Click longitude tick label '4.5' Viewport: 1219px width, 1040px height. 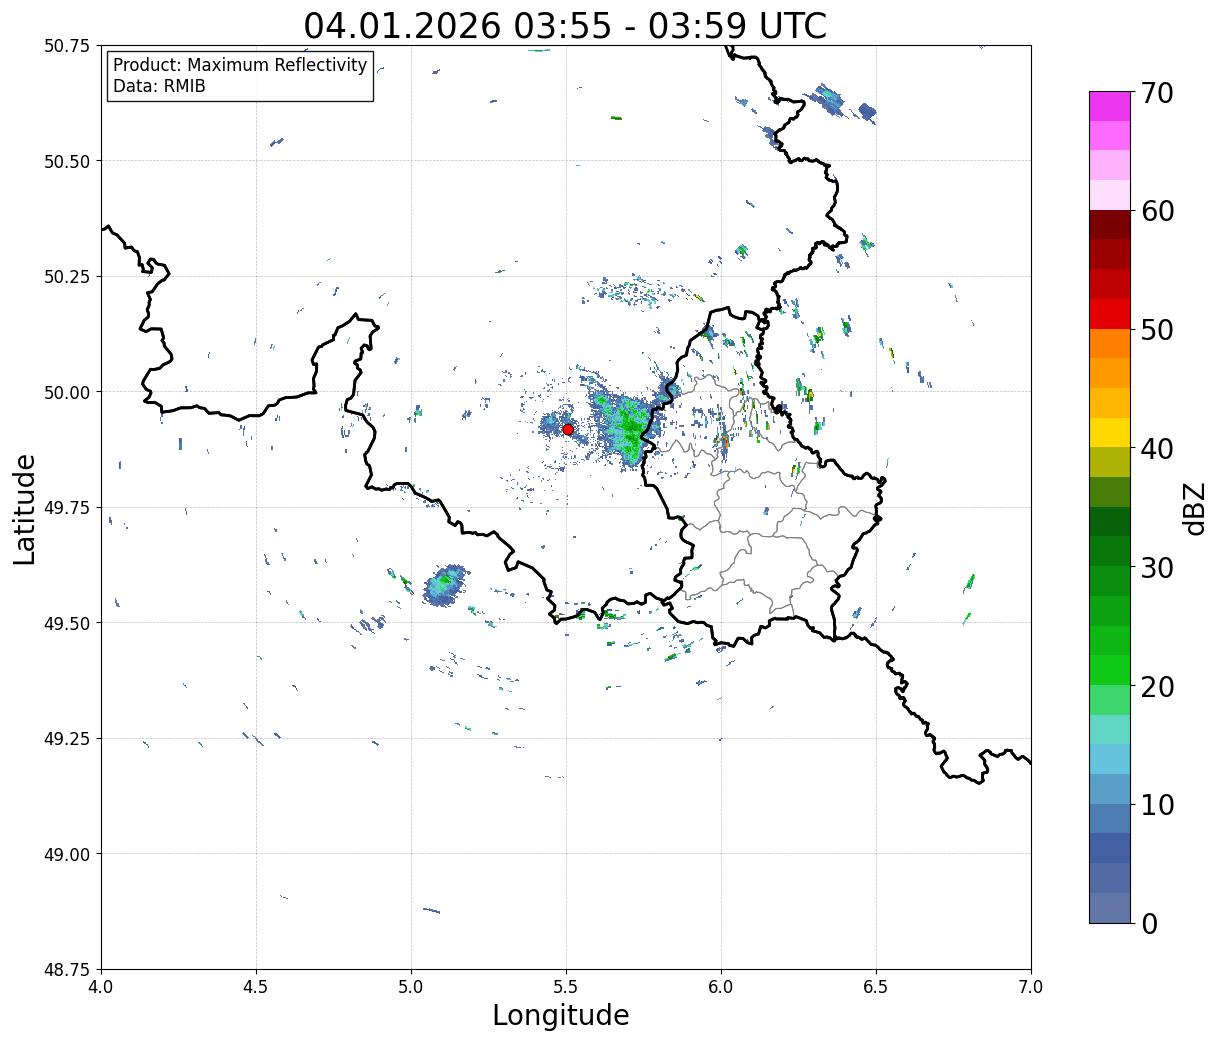[x=256, y=987]
